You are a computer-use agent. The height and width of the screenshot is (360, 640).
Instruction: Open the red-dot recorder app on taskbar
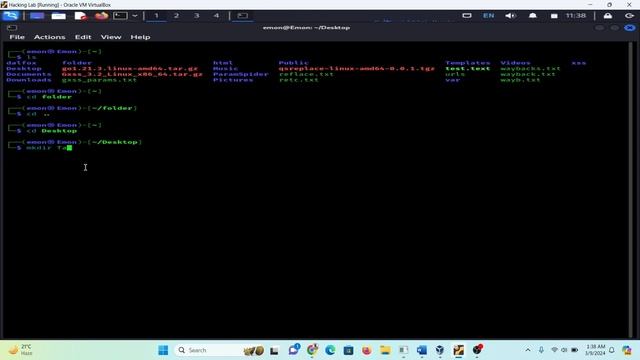[477, 350]
